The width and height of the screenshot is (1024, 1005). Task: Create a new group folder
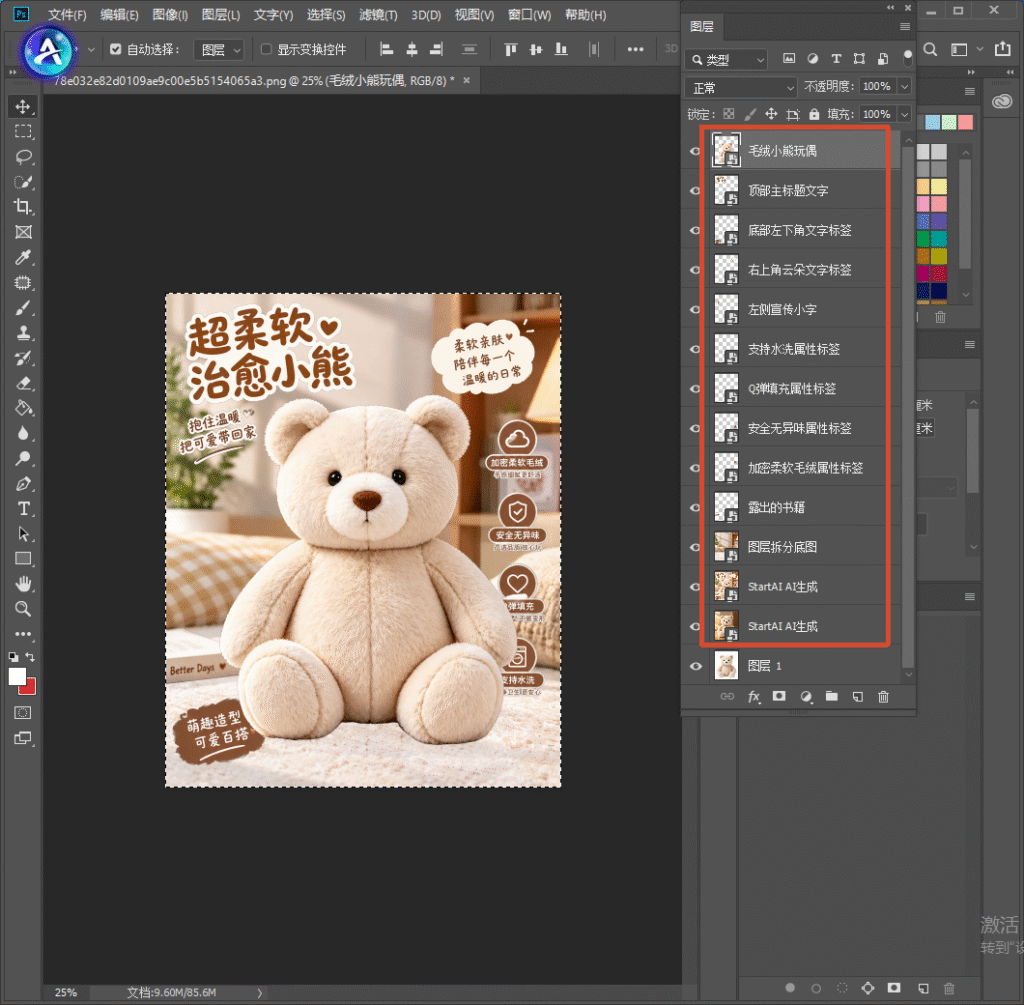click(831, 697)
